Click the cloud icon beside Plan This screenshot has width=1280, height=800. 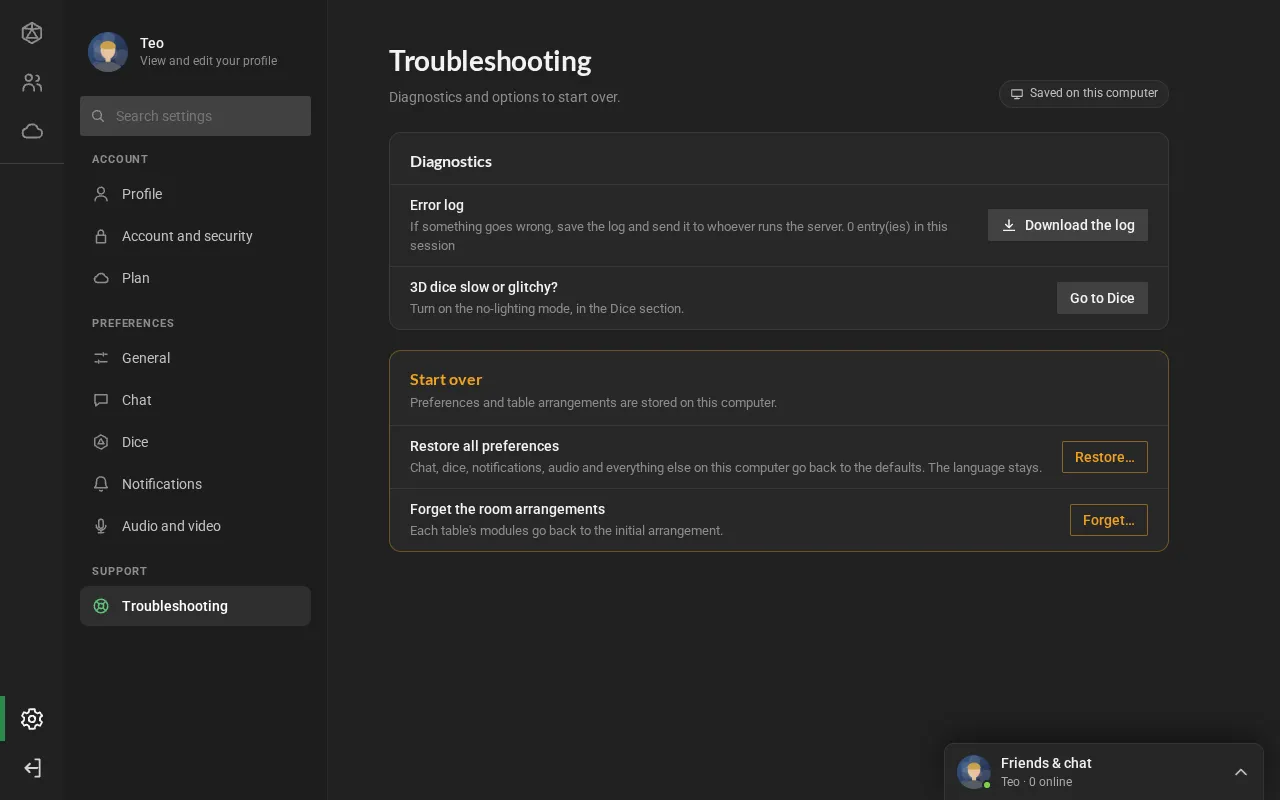[101, 278]
